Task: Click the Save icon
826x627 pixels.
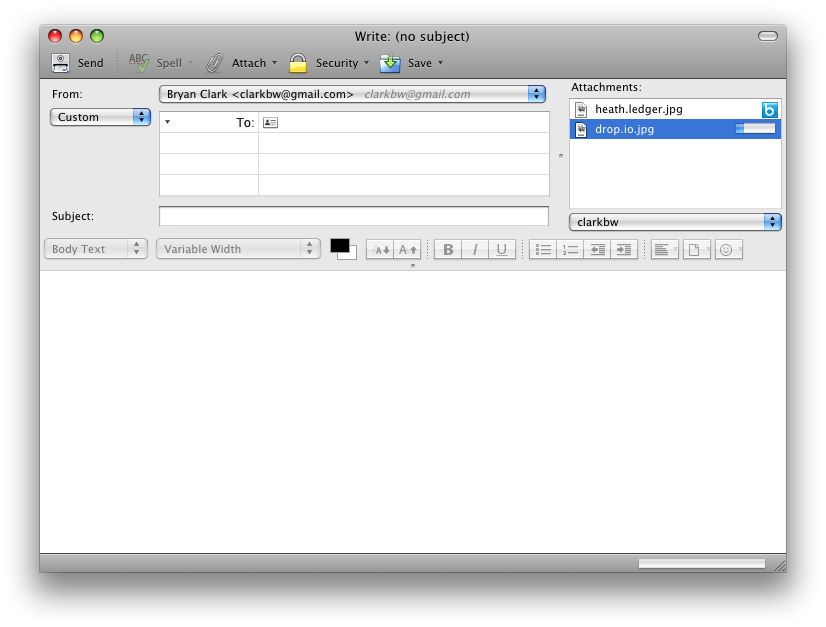Action: coord(390,63)
